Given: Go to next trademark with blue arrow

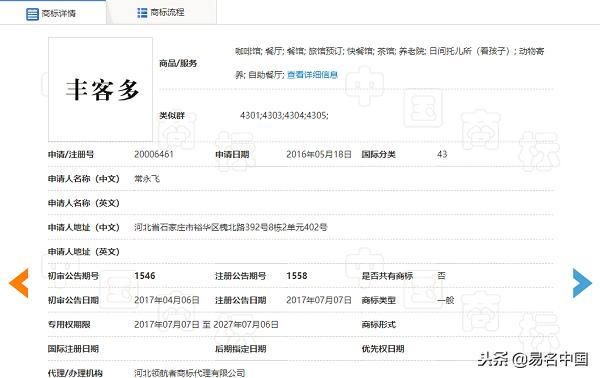Looking at the screenshot, I should click(582, 283).
